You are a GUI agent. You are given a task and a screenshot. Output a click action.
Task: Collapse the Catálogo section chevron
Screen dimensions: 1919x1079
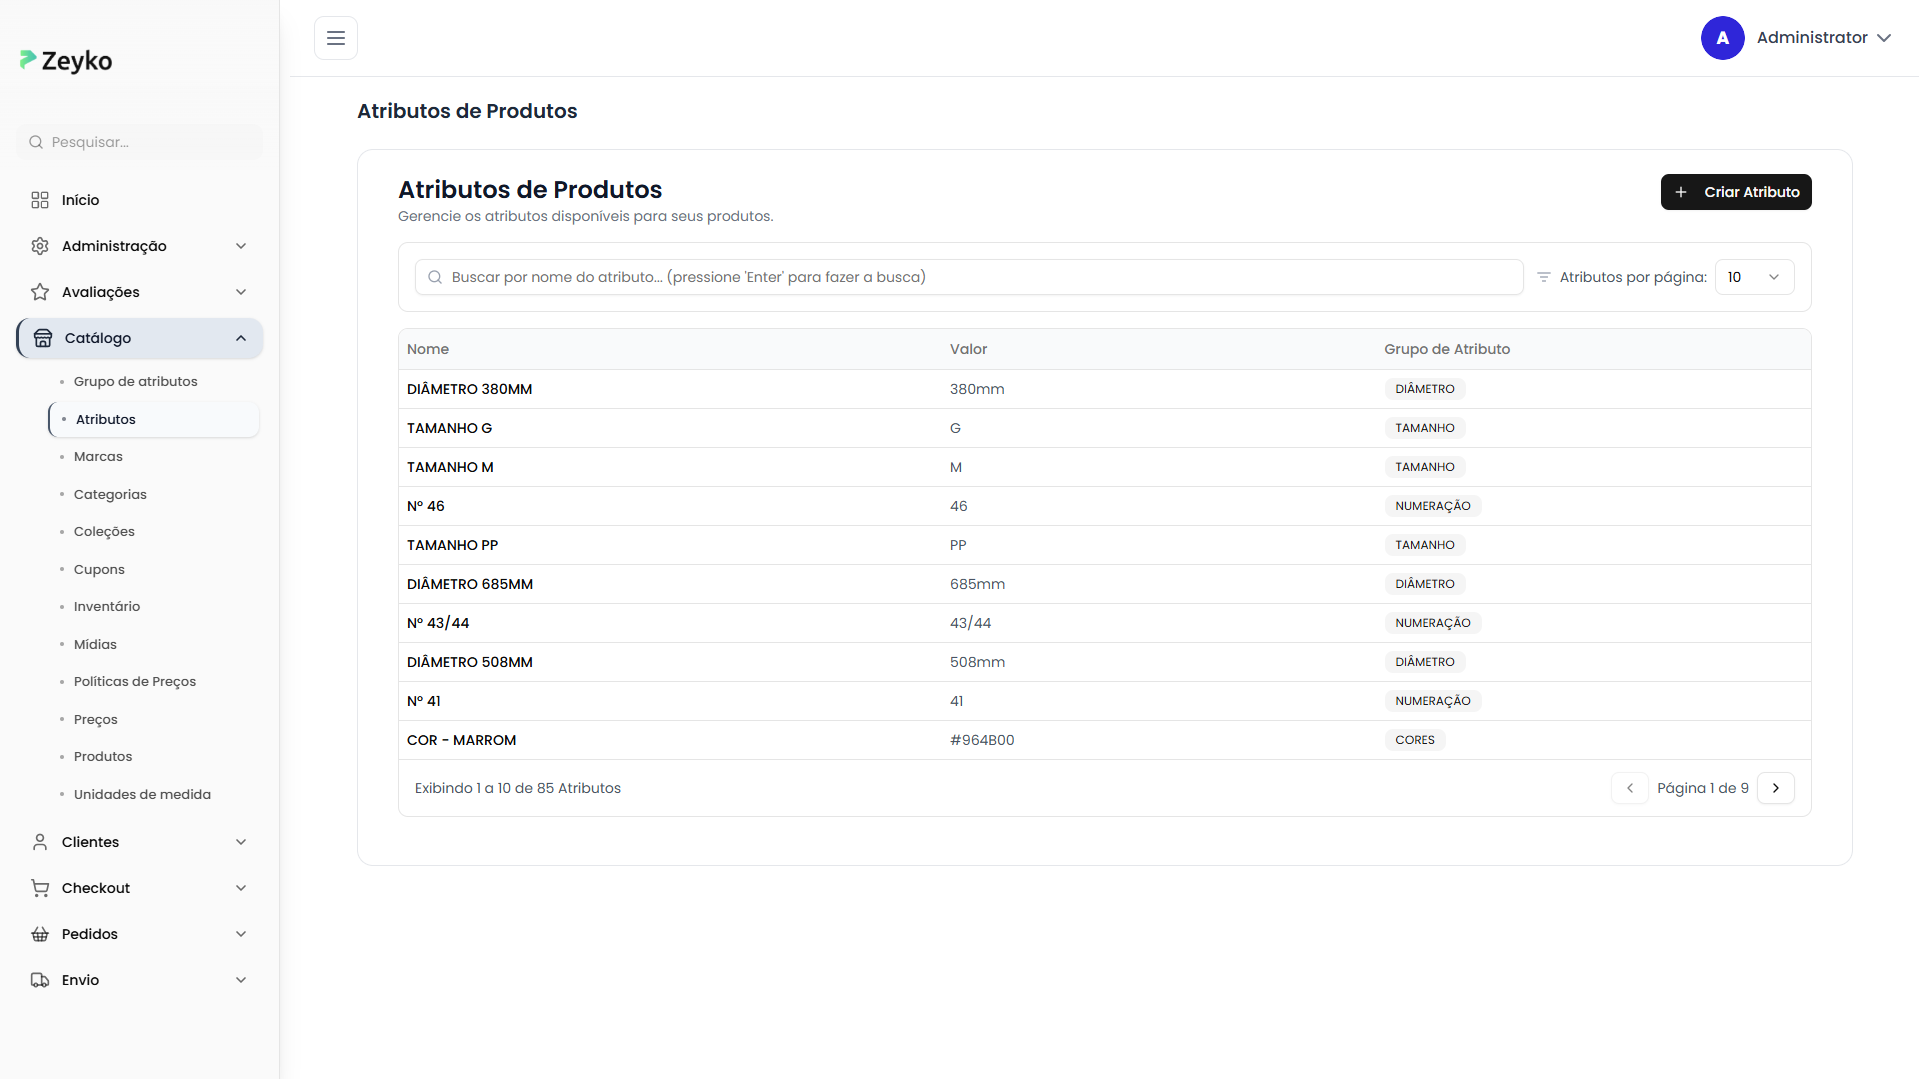click(241, 338)
